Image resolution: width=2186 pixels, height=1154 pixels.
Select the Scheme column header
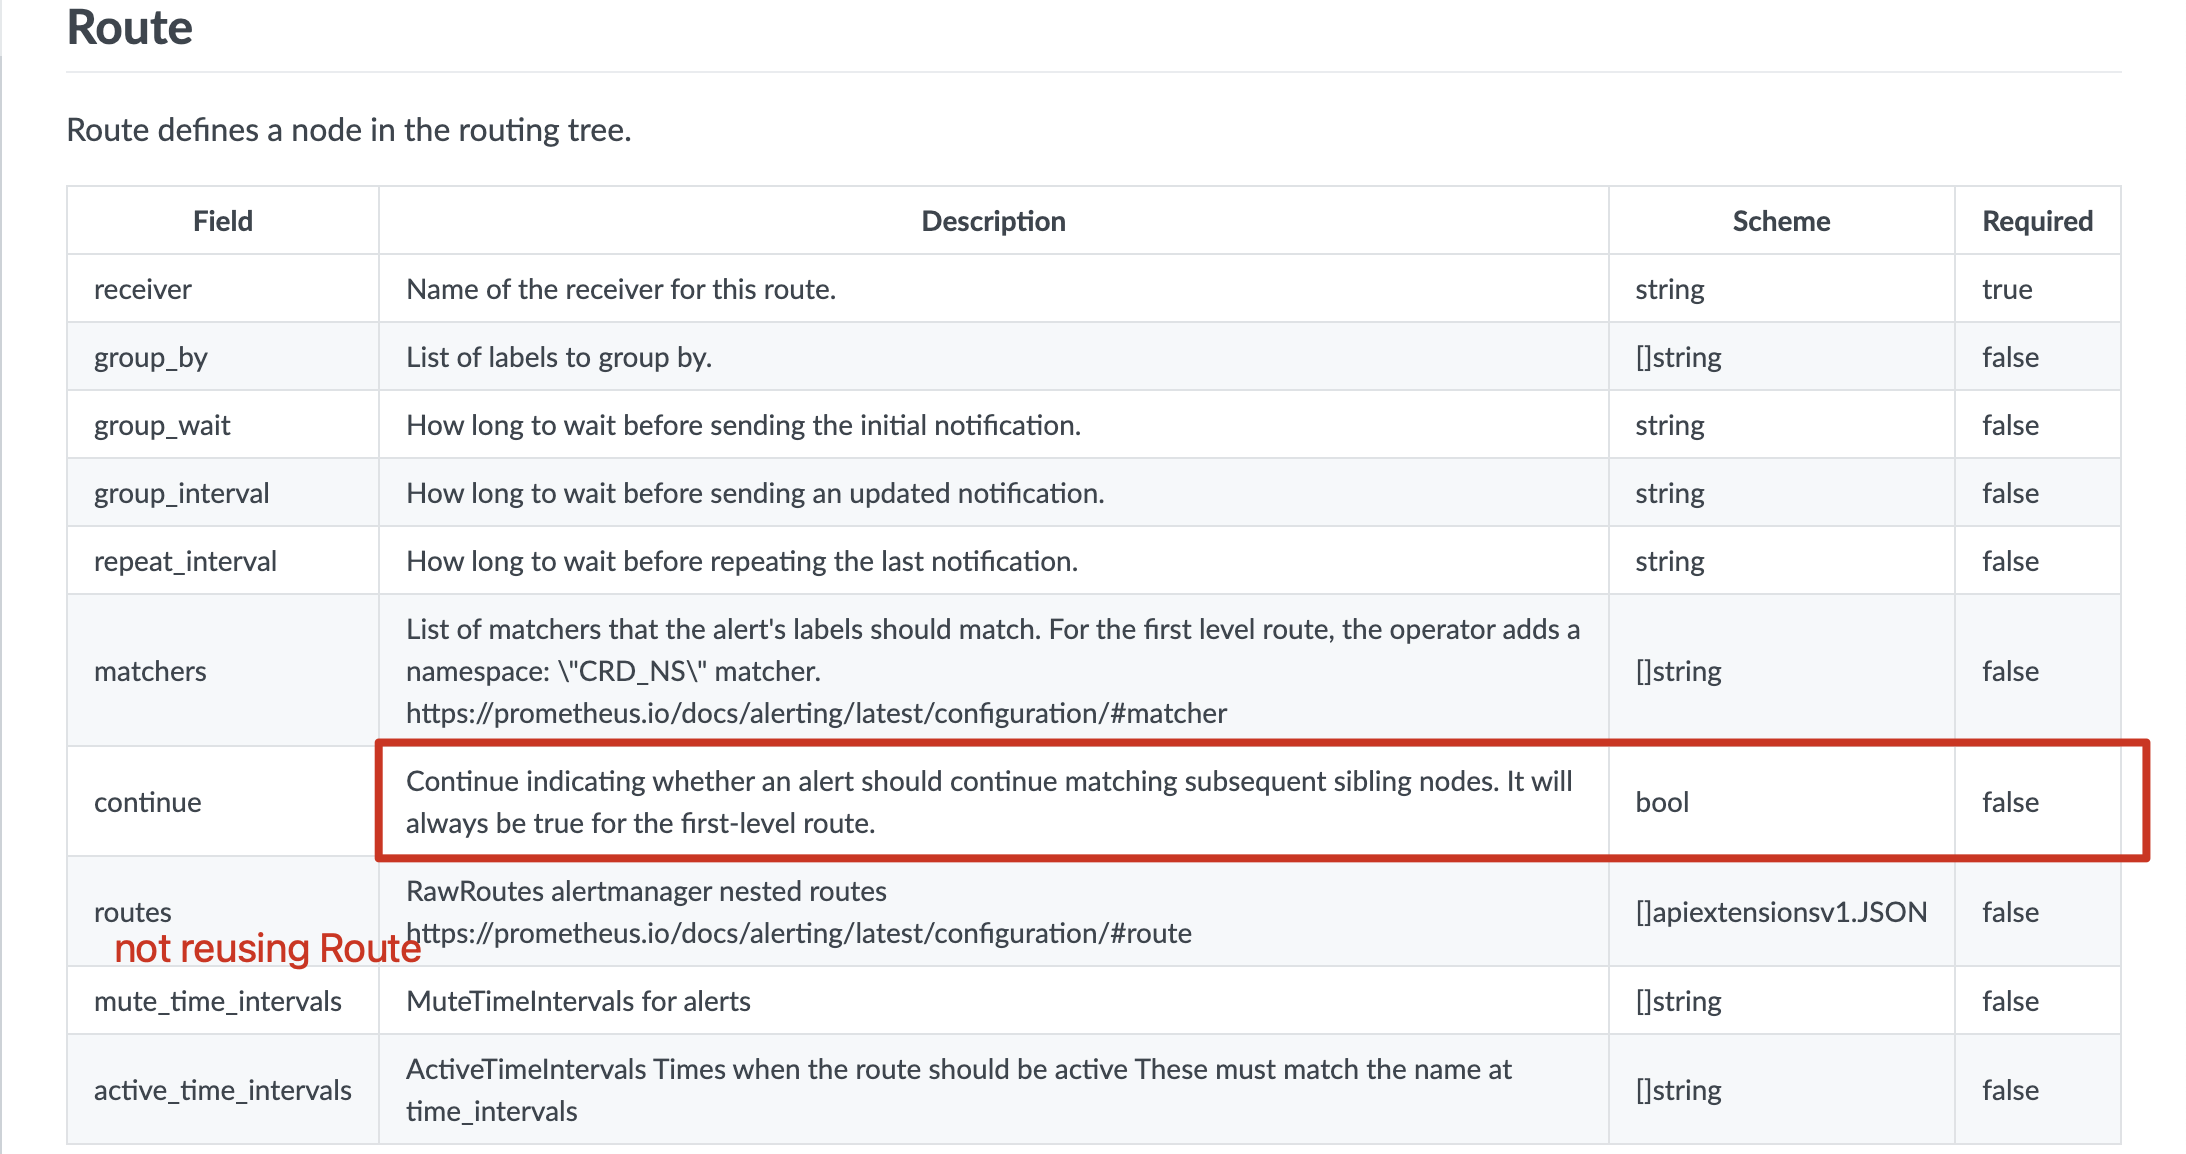pos(1781,220)
